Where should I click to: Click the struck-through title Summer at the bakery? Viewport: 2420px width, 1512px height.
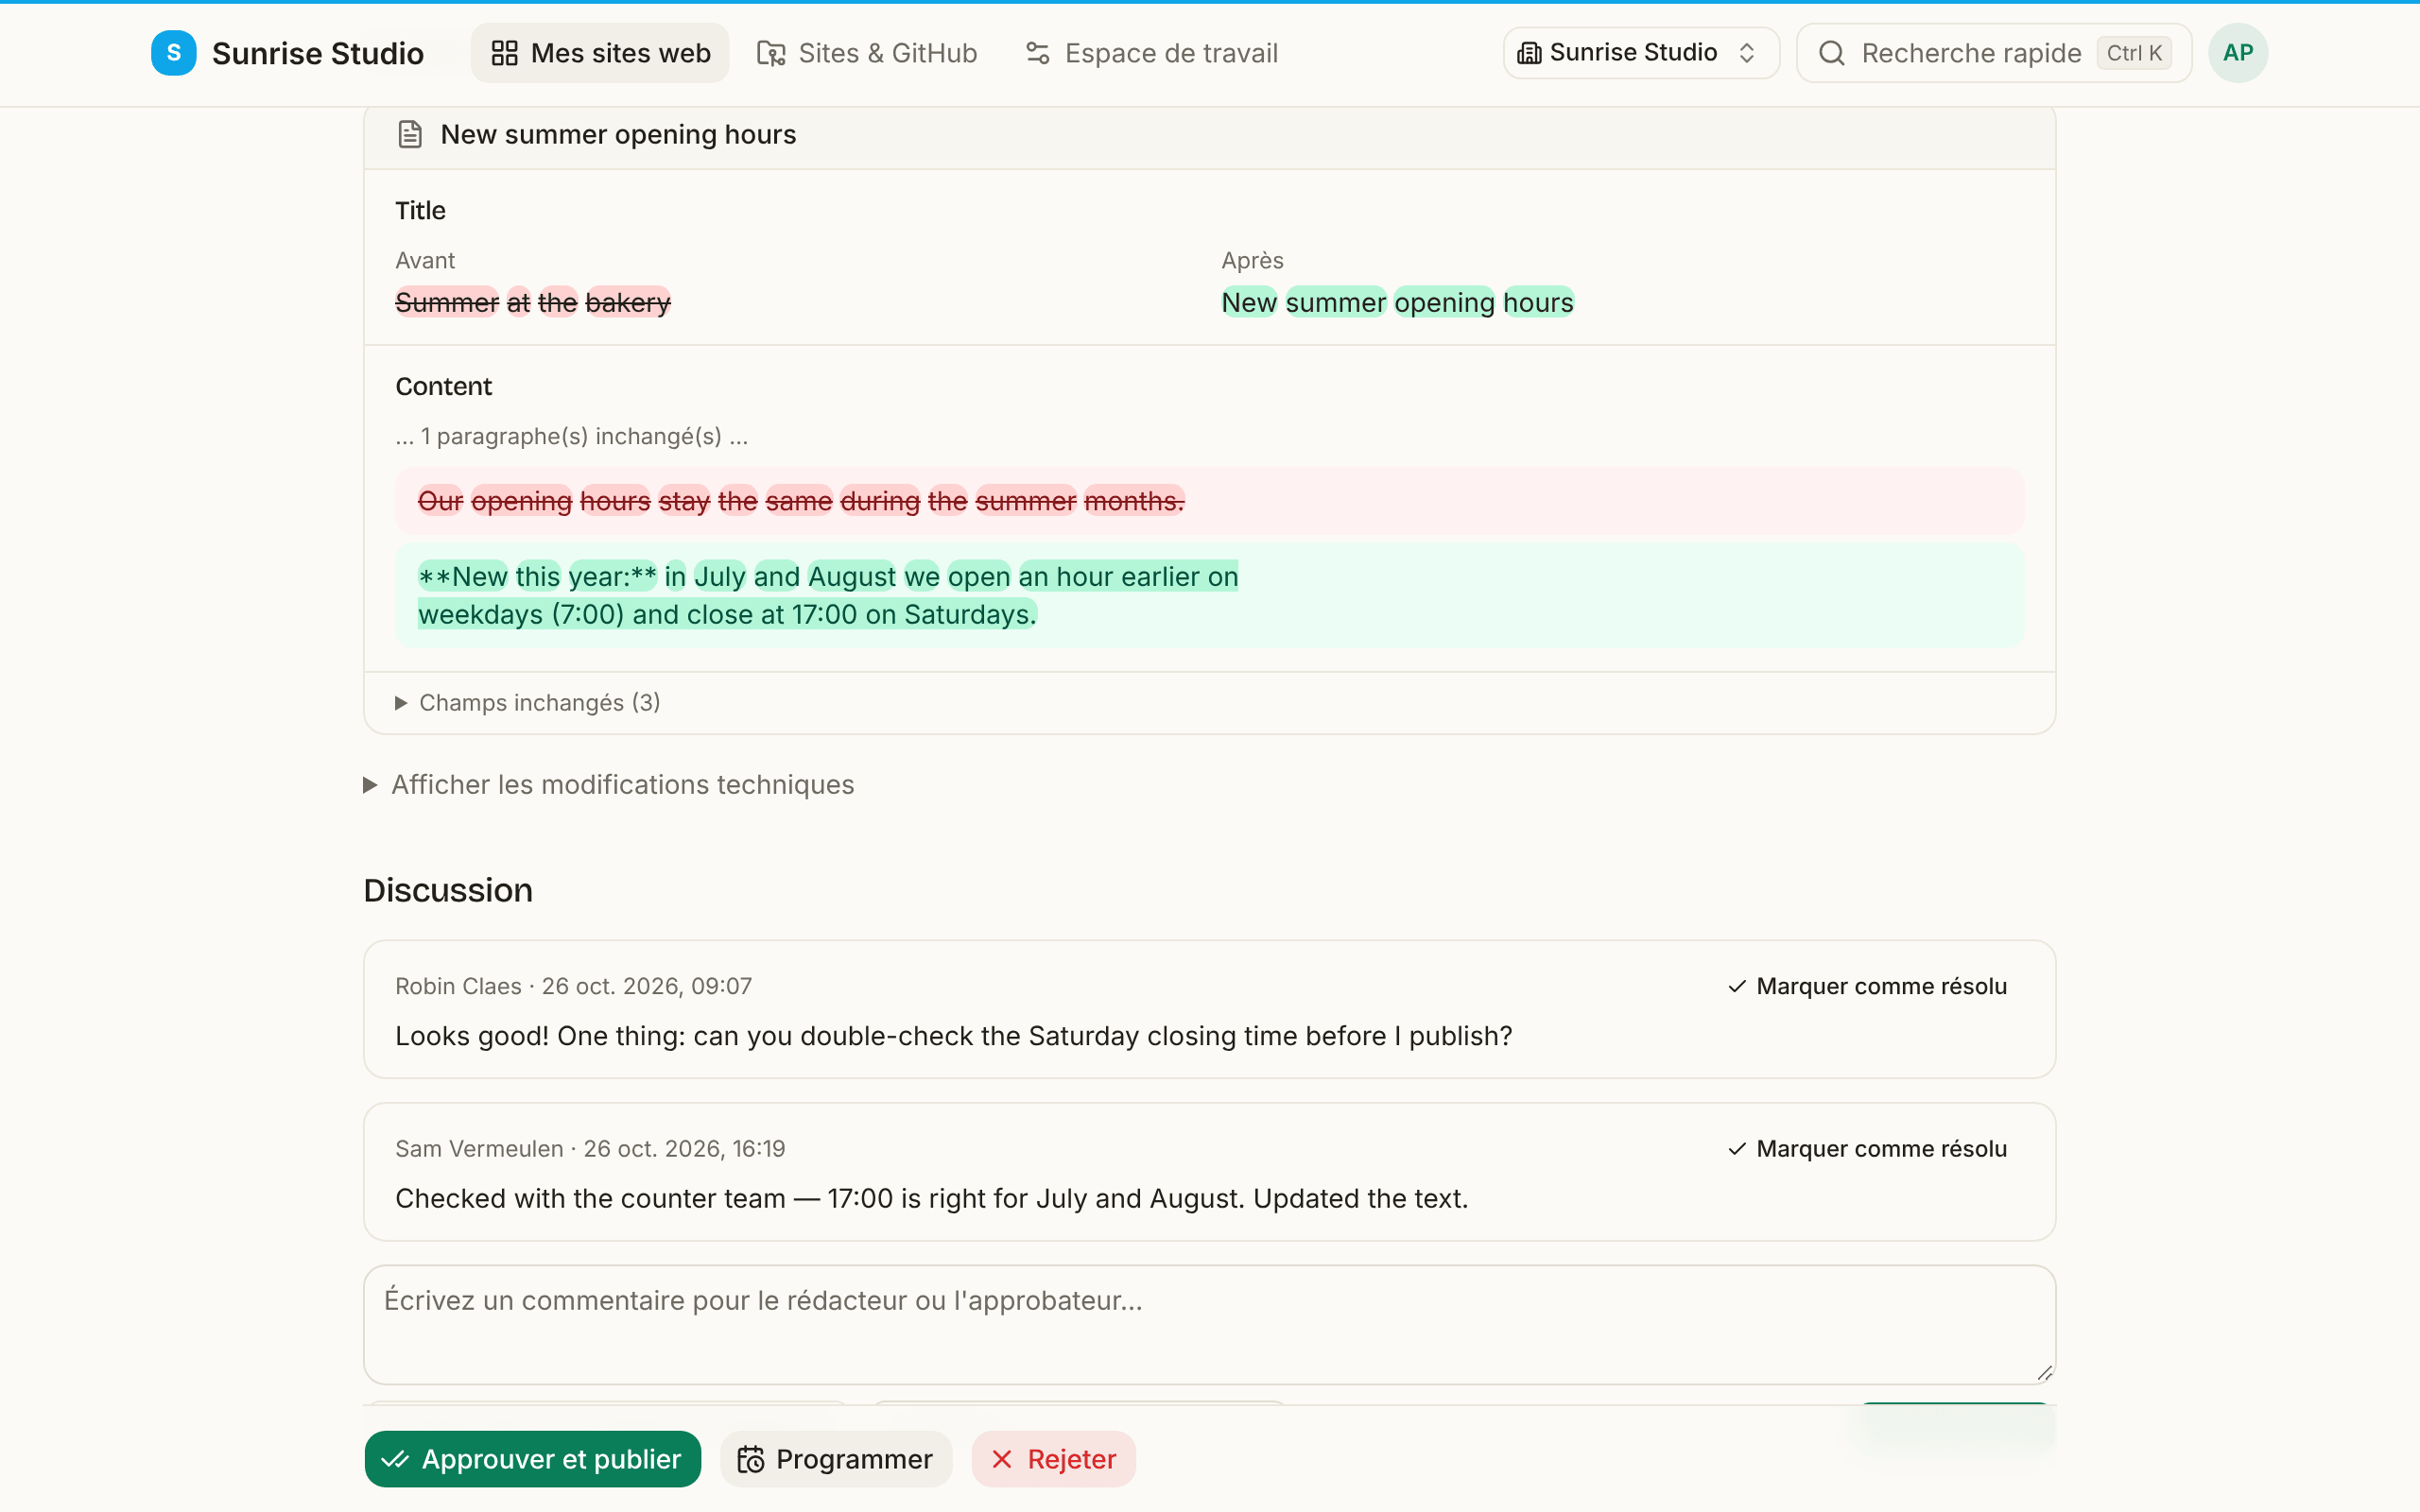533,302
